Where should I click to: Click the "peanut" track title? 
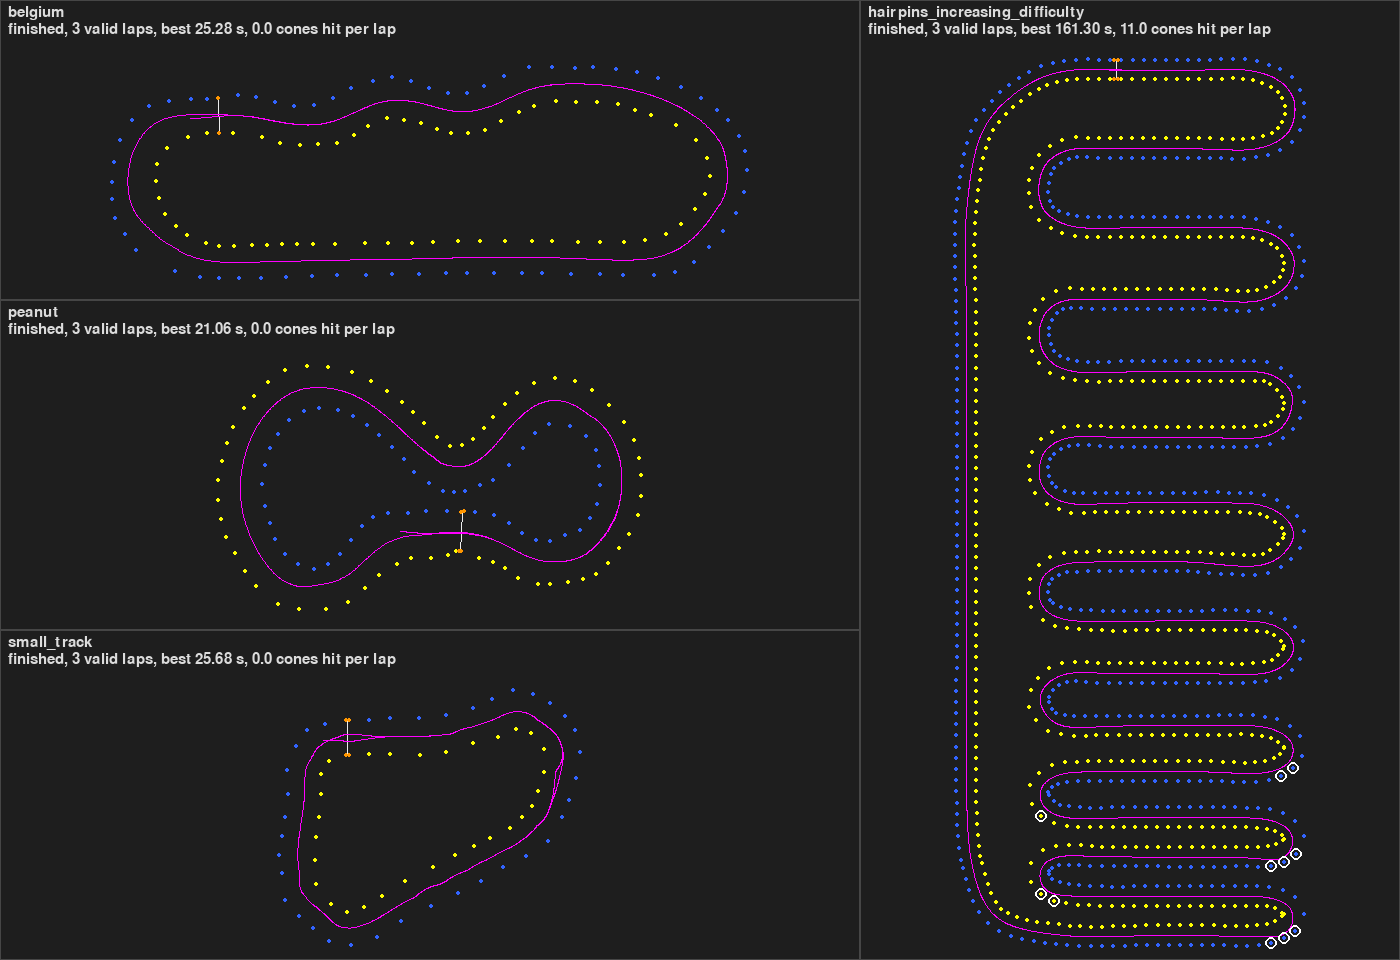pos(33,312)
